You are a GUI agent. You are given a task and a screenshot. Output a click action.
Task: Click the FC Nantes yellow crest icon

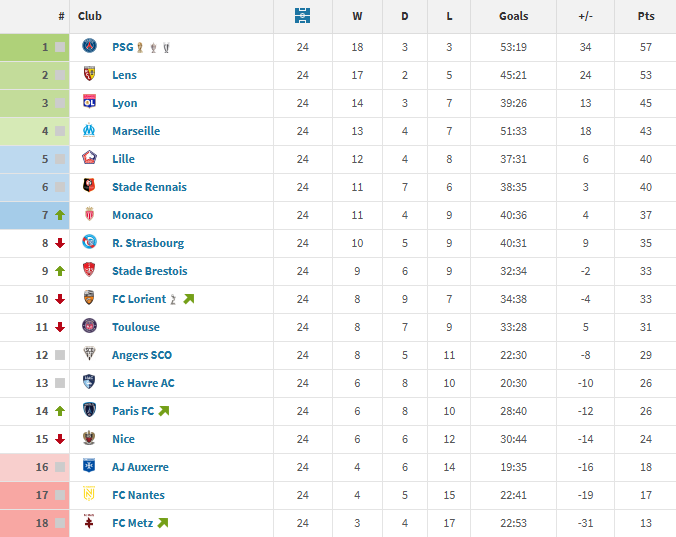(90, 495)
